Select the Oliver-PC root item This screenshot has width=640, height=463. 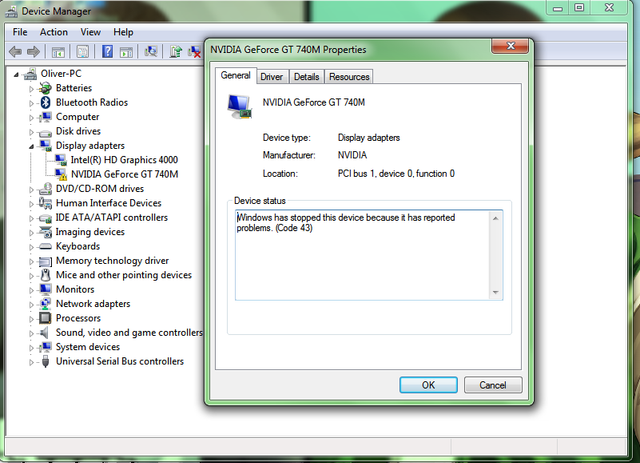(61, 73)
